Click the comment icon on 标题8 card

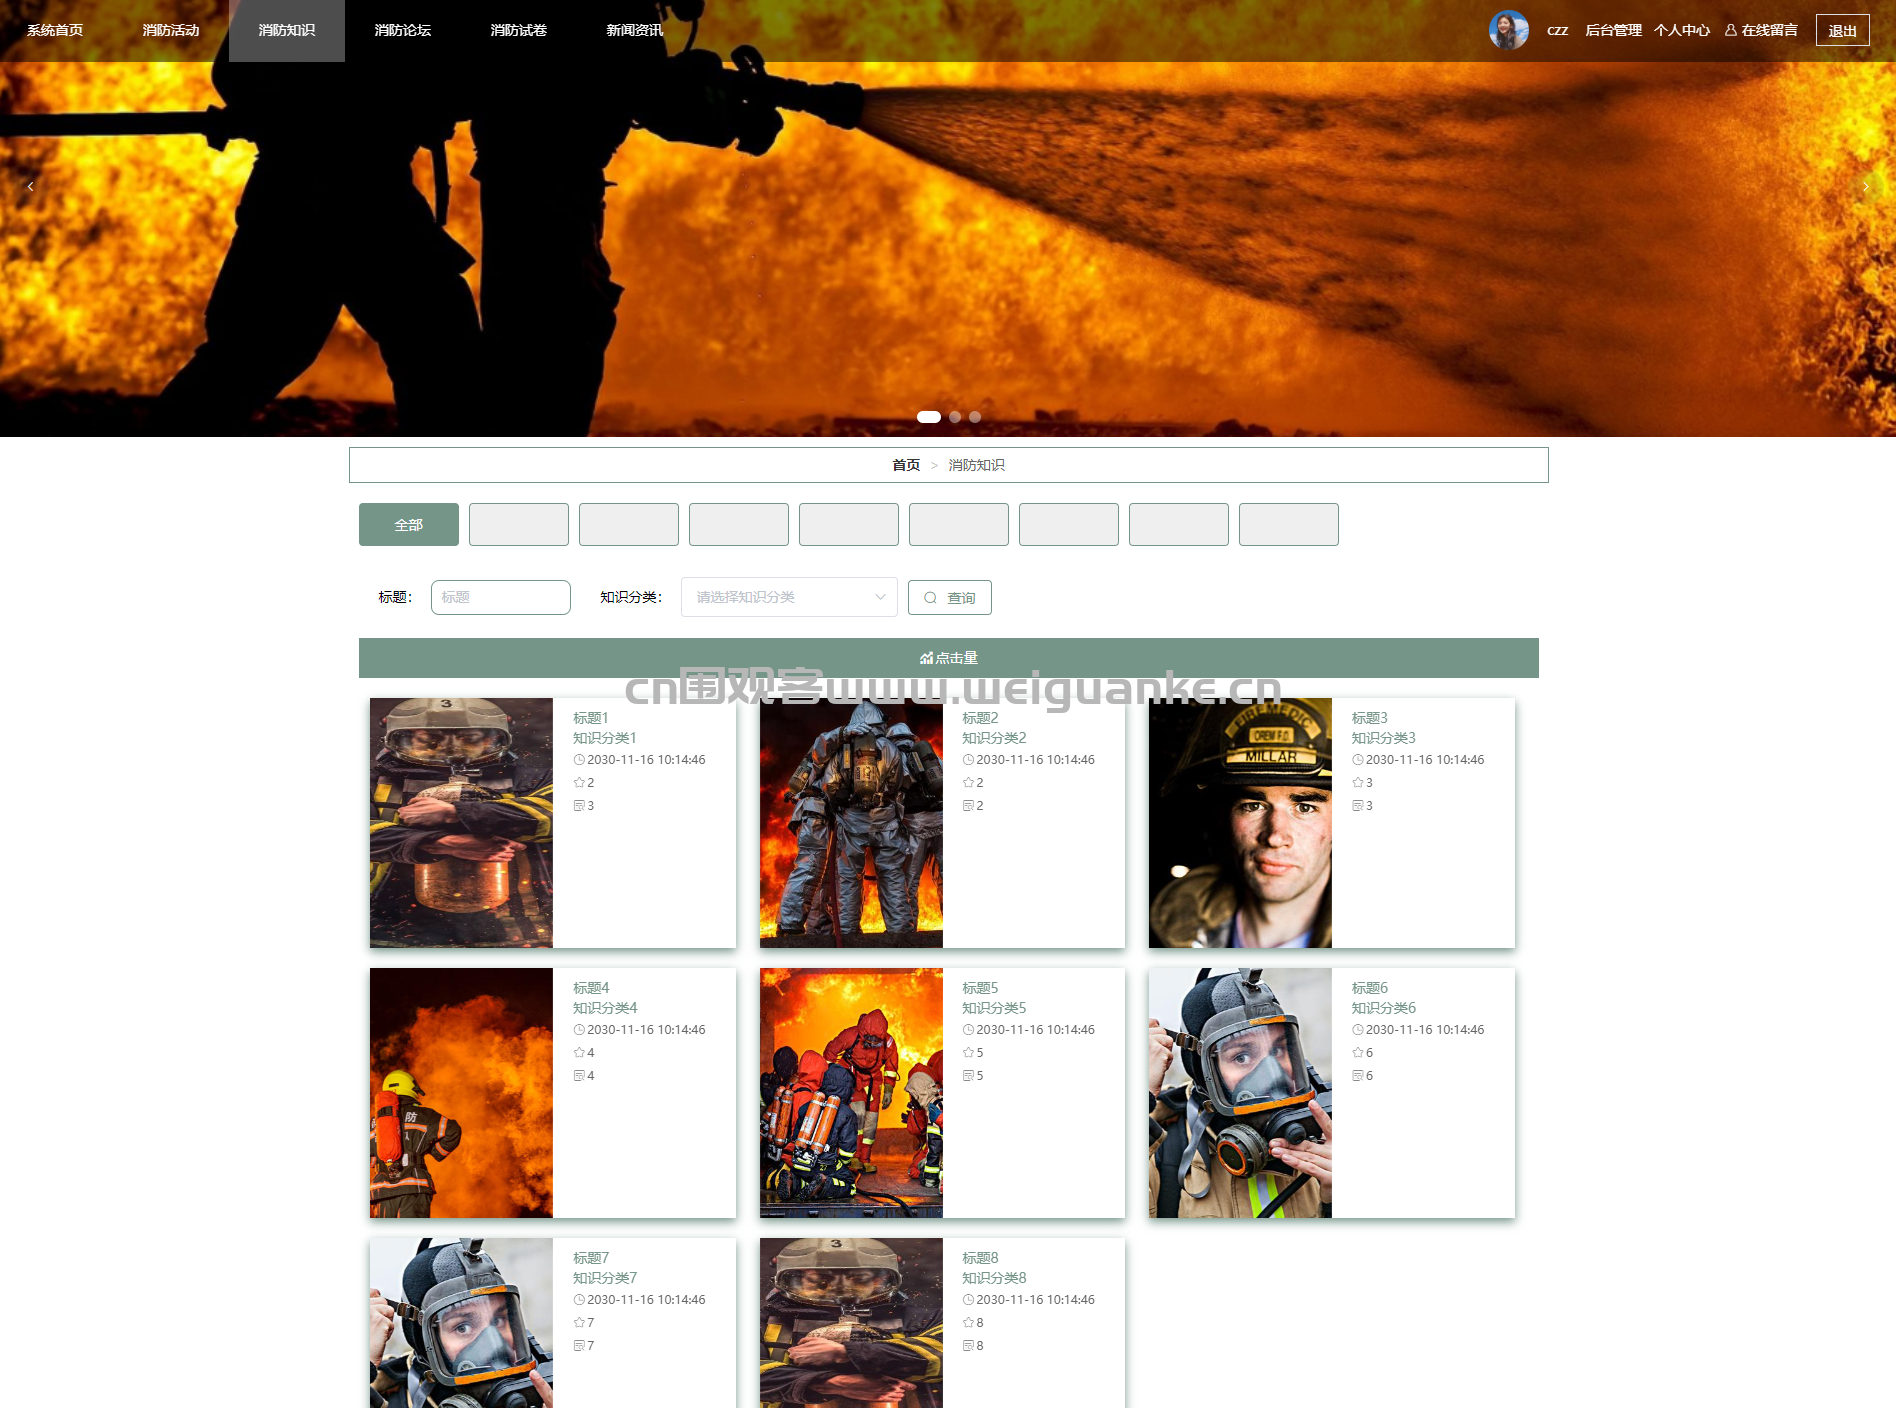point(968,1346)
